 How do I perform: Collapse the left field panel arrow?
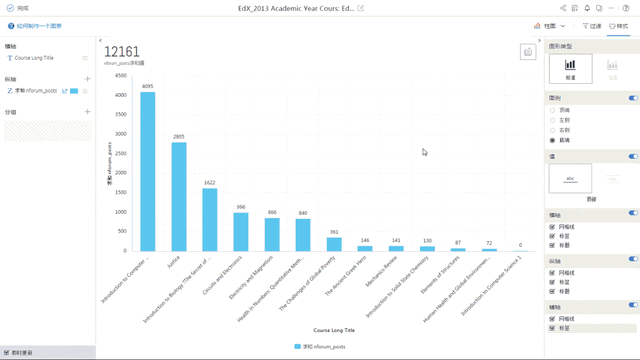(100, 40)
